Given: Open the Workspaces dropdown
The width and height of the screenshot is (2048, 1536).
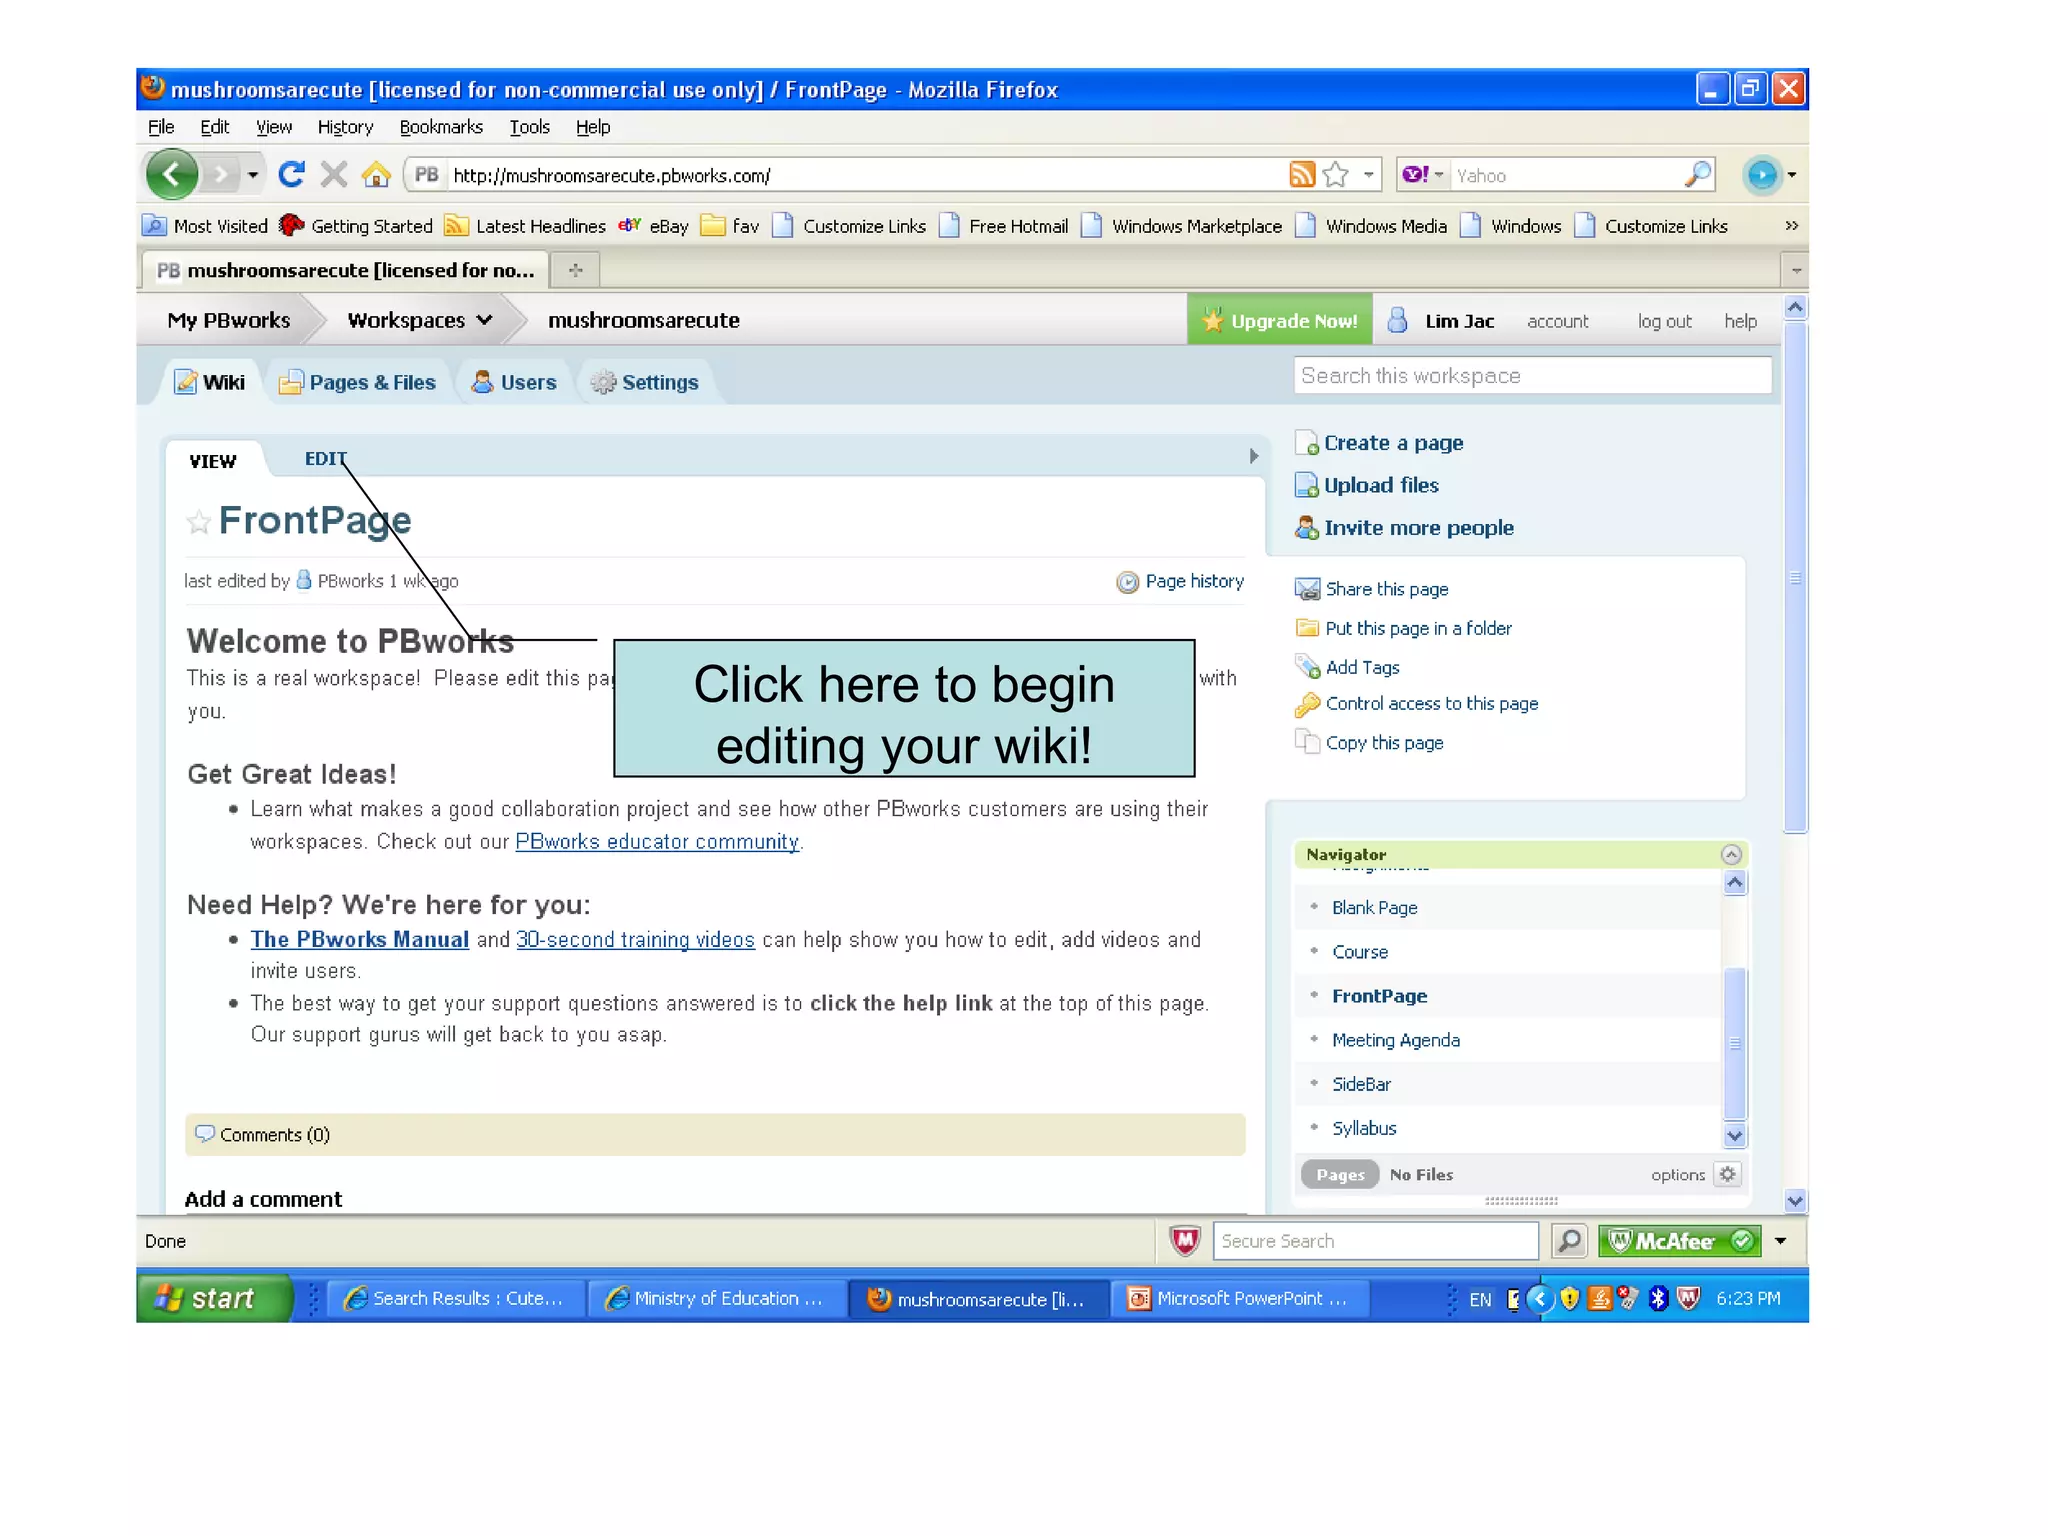Looking at the screenshot, I should (419, 320).
